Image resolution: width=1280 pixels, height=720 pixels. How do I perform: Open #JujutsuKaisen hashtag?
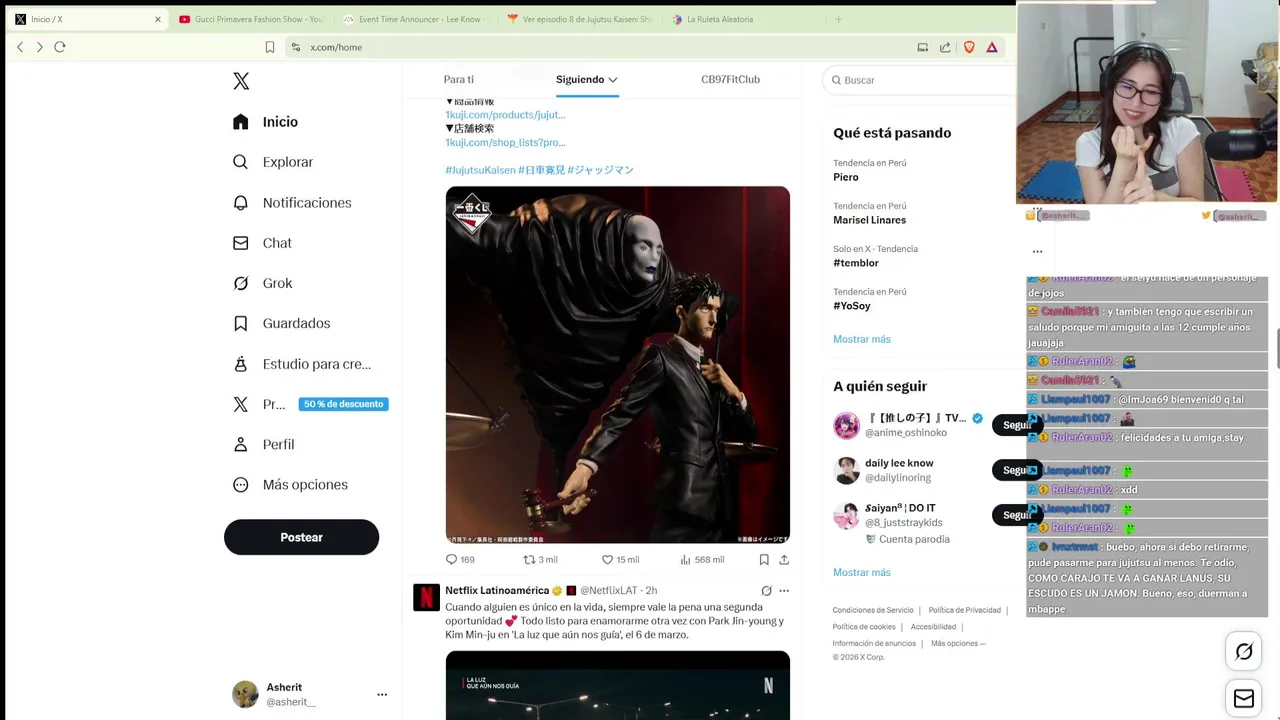pos(480,170)
